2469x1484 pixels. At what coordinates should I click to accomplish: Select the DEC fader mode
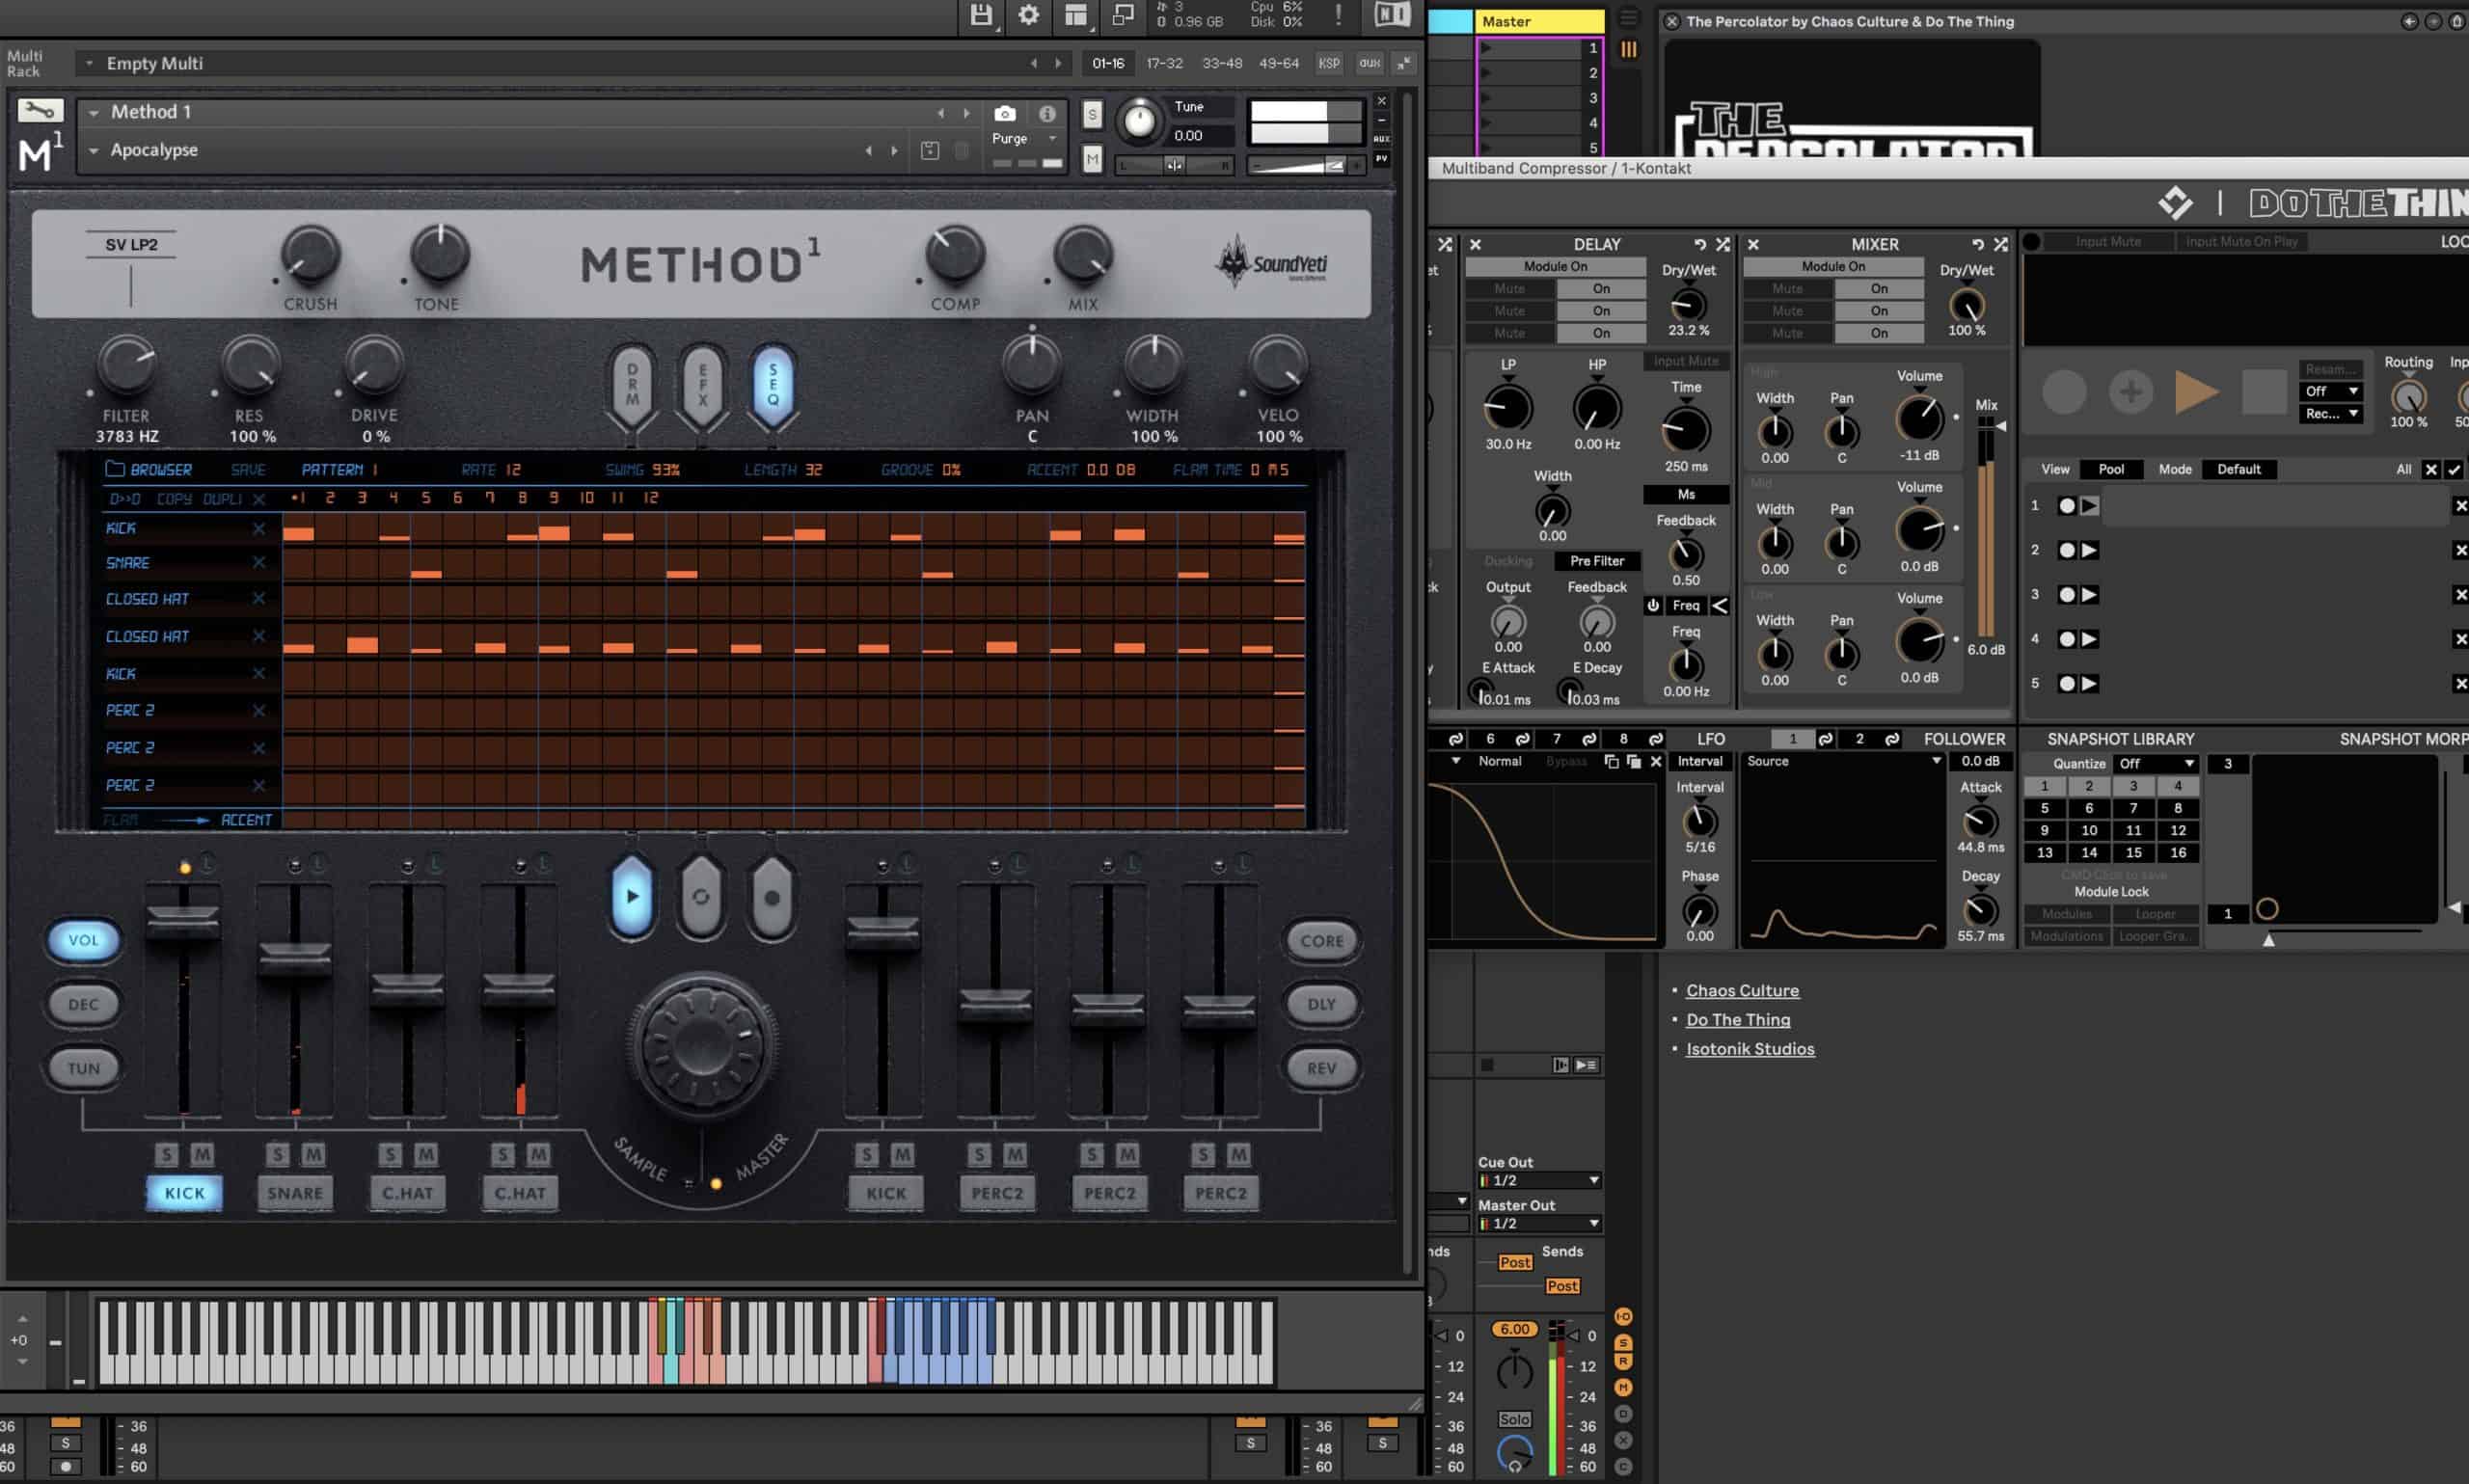pyautogui.click(x=84, y=1004)
